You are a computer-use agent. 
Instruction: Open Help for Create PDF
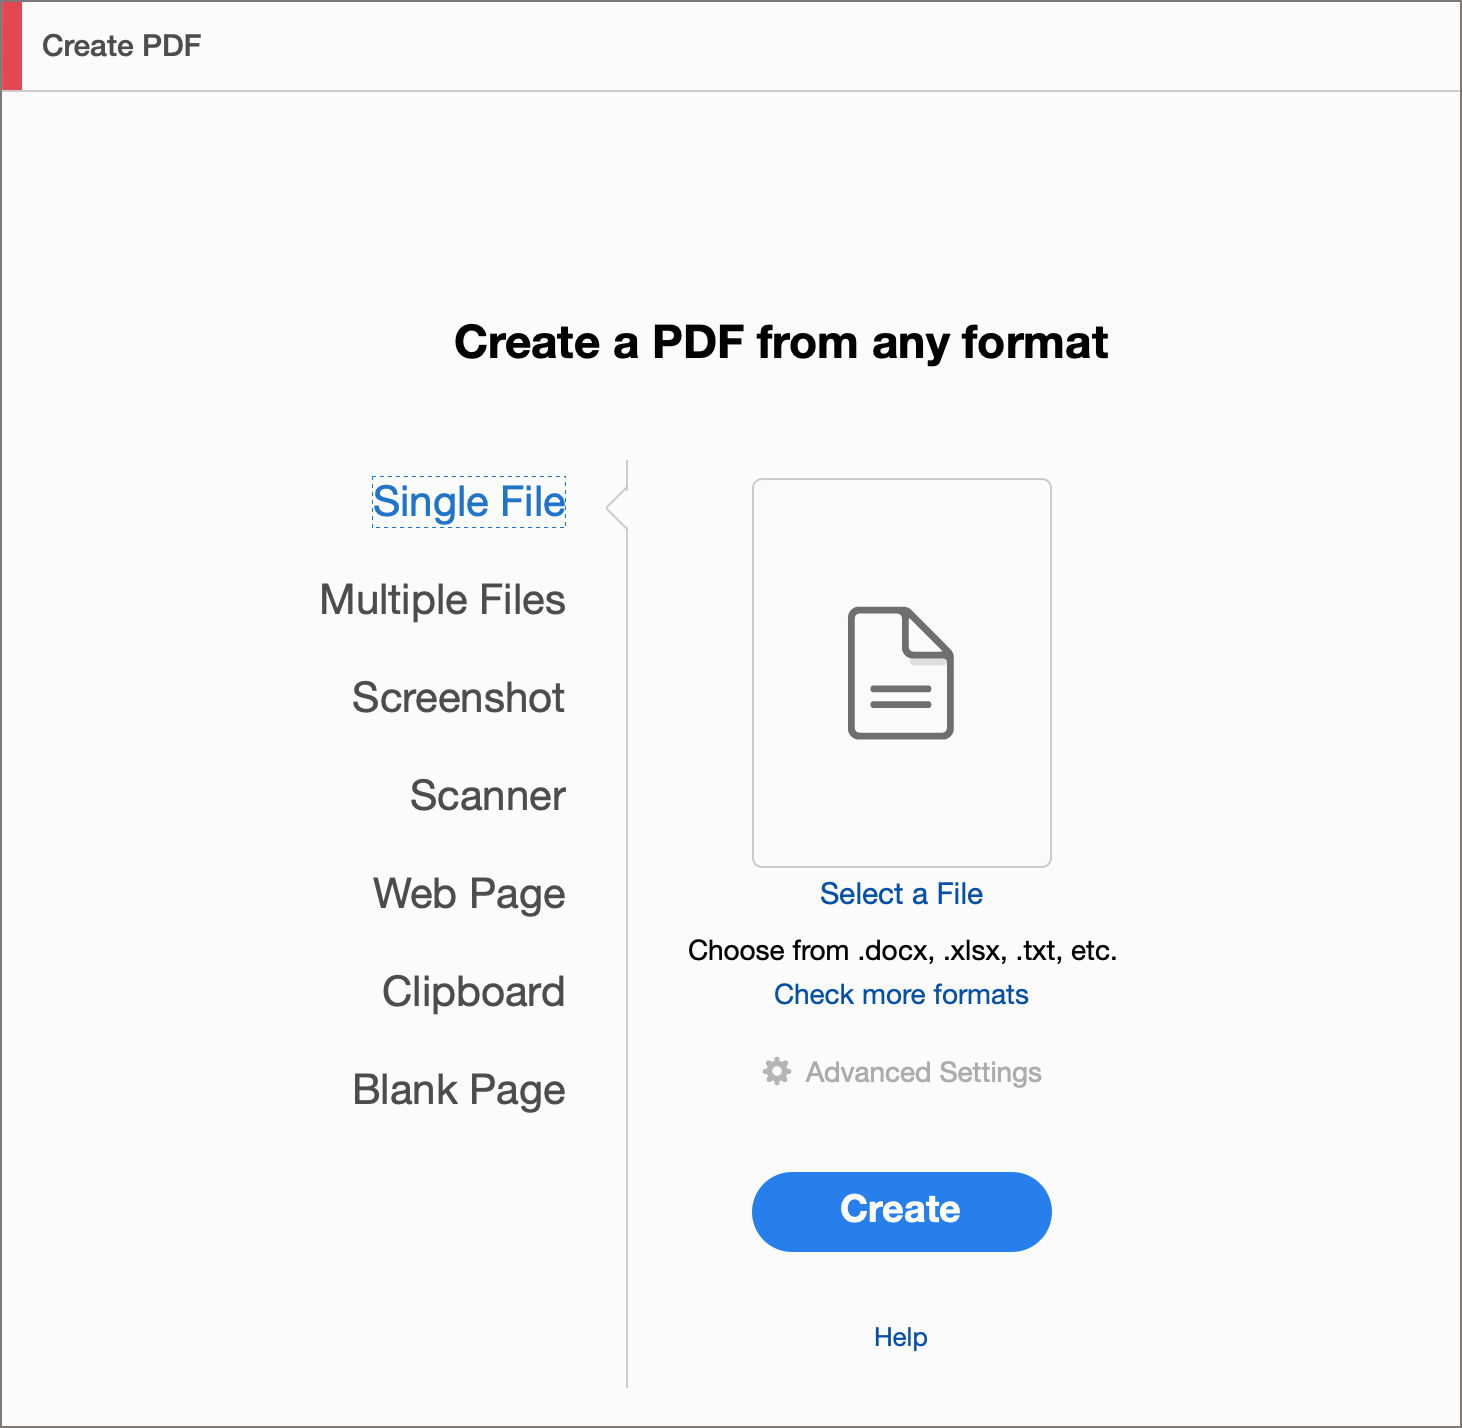pyautogui.click(x=900, y=1337)
